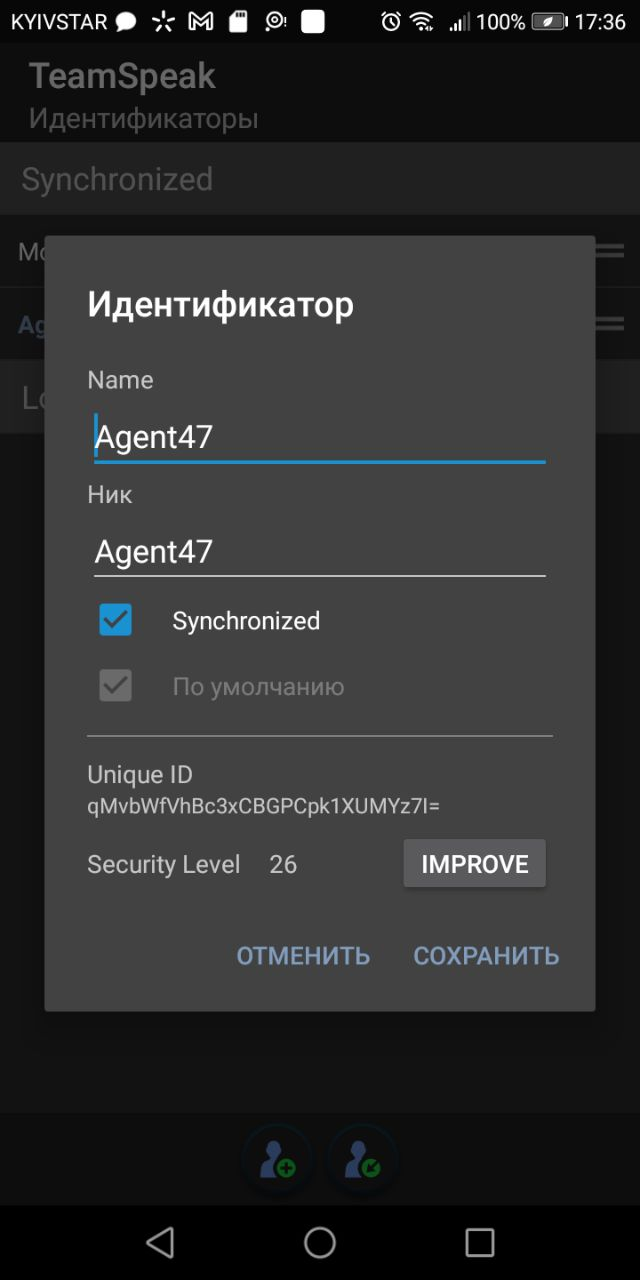
Task: Tap the add identity icon at bottom
Action: click(x=277, y=1160)
